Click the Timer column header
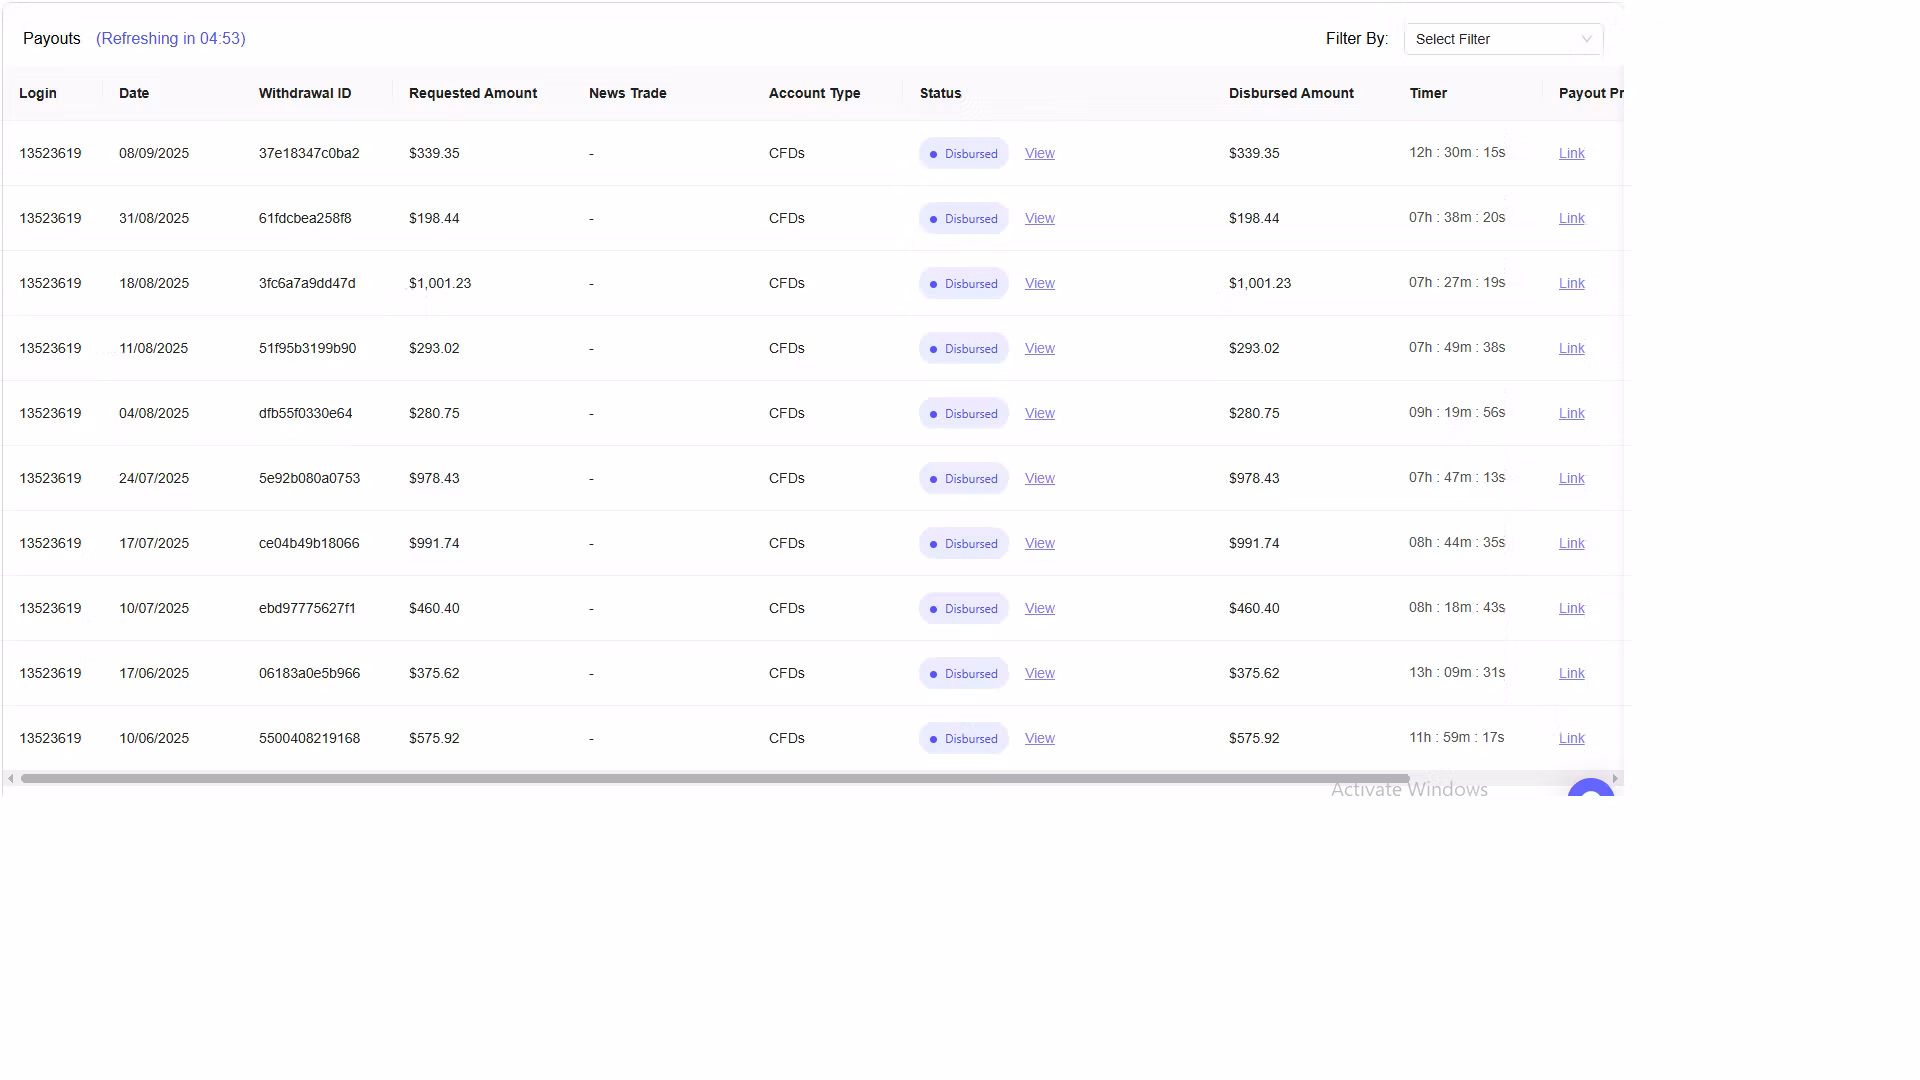The height and width of the screenshot is (1080, 1920). coord(1428,93)
